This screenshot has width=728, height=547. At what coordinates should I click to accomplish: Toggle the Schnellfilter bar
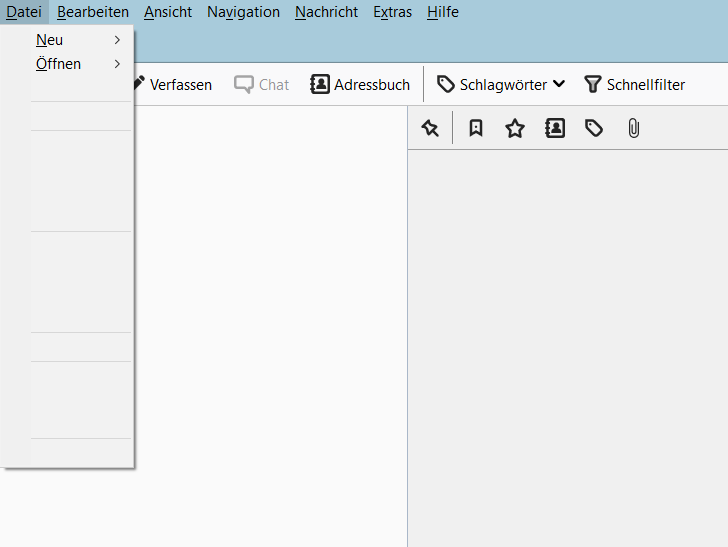click(635, 85)
